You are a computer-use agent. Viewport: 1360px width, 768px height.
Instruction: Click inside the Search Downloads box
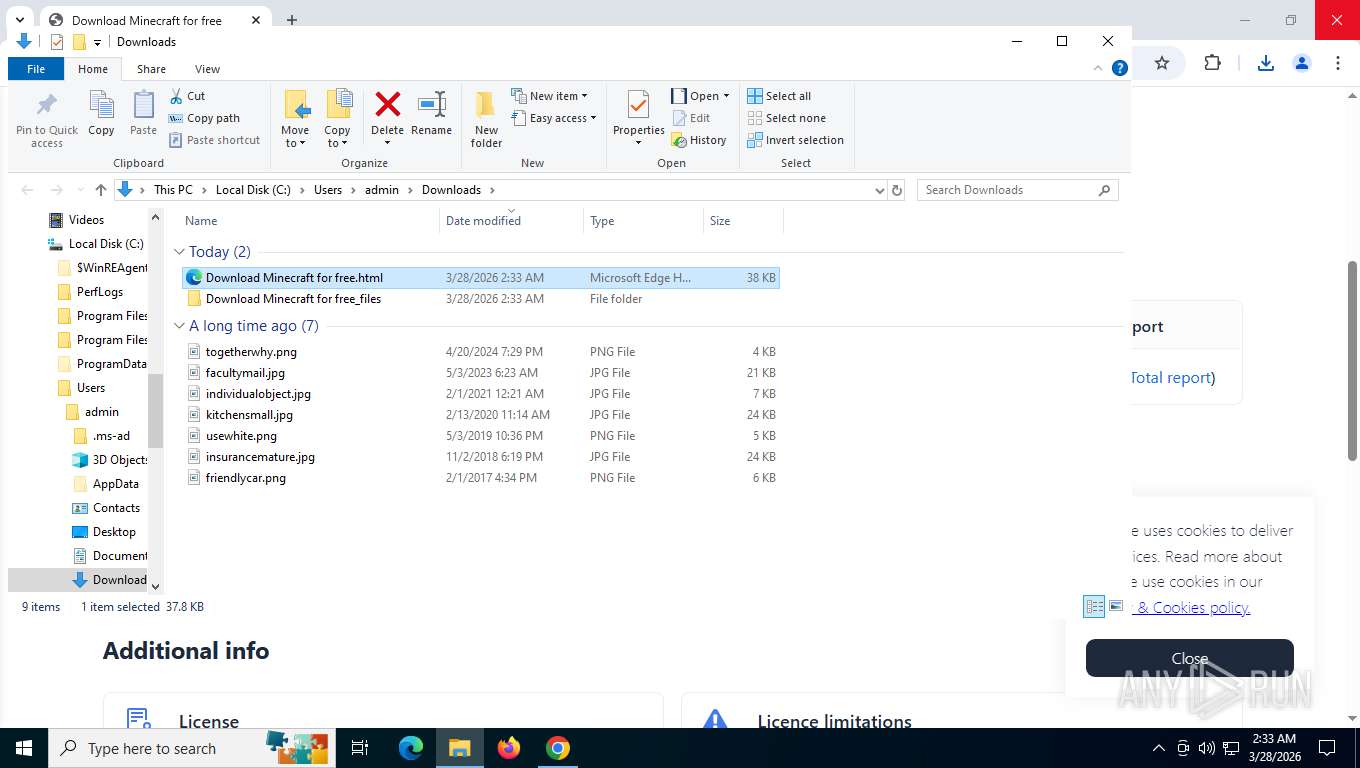pyautogui.click(x=1007, y=190)
